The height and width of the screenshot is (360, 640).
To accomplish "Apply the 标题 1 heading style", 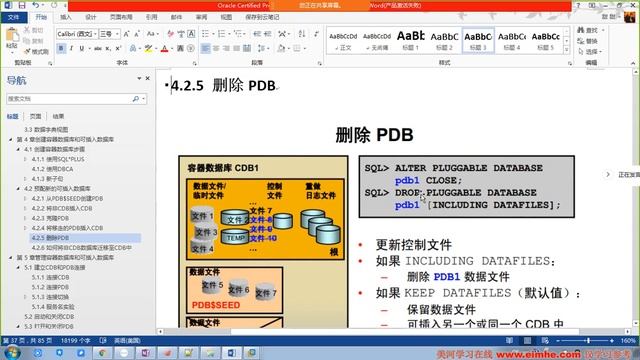I will (x=411, y=40).
